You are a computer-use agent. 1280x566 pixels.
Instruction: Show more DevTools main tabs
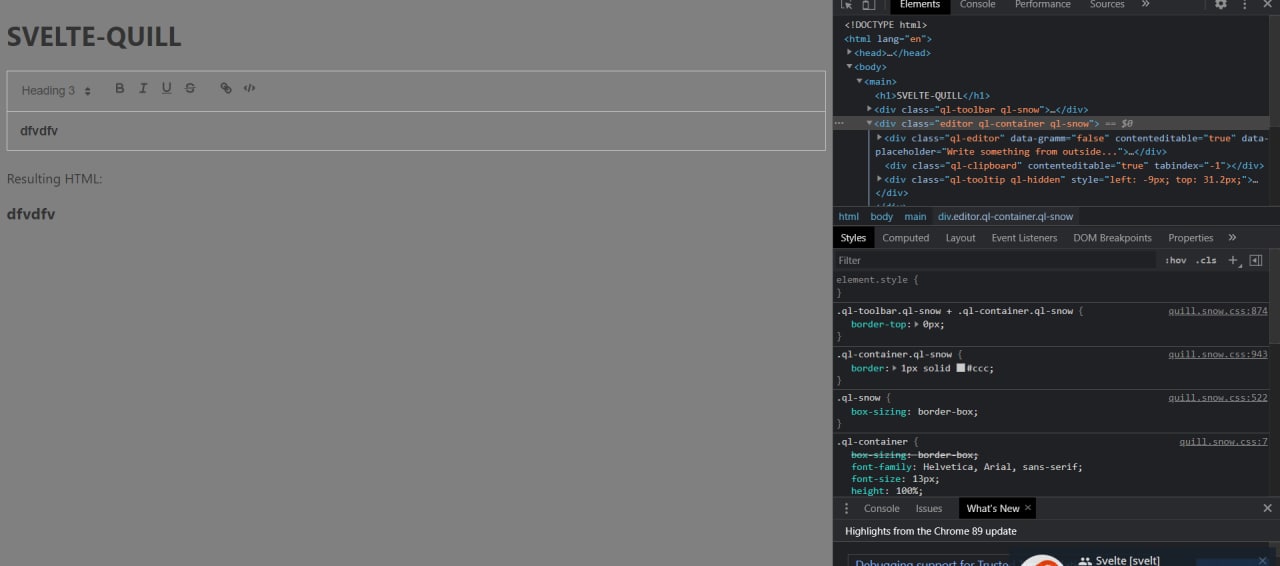coord(1145,5)
